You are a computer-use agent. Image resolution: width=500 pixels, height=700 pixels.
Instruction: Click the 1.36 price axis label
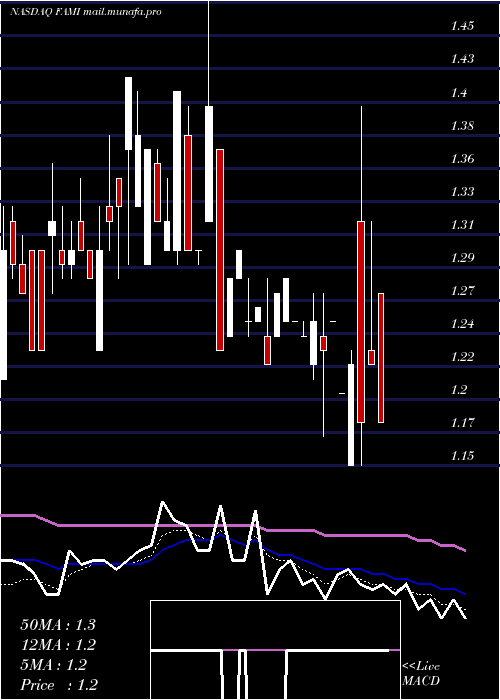point(462,158)
